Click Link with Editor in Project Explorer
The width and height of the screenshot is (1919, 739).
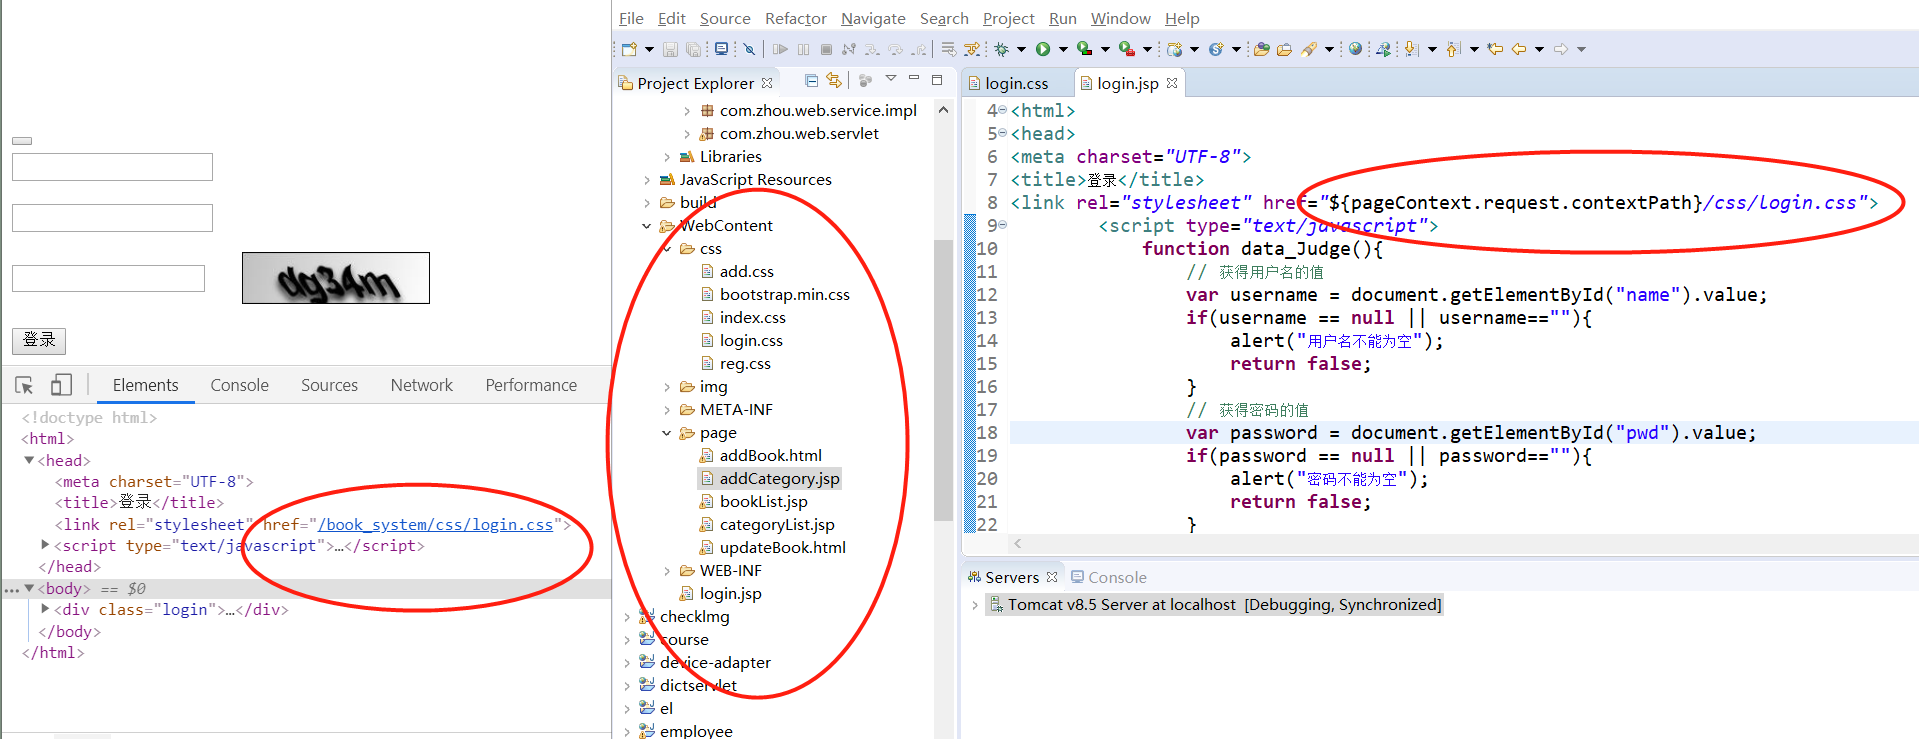(834, 80)
